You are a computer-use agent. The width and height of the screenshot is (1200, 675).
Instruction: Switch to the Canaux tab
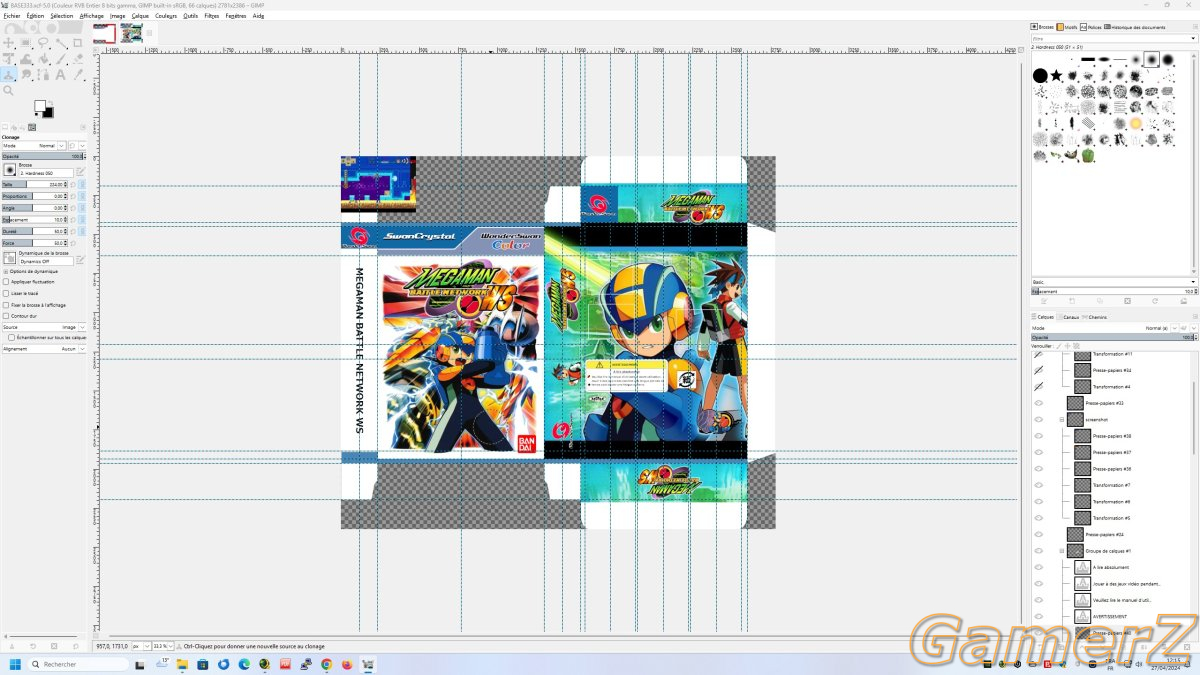coord(1069,317)
